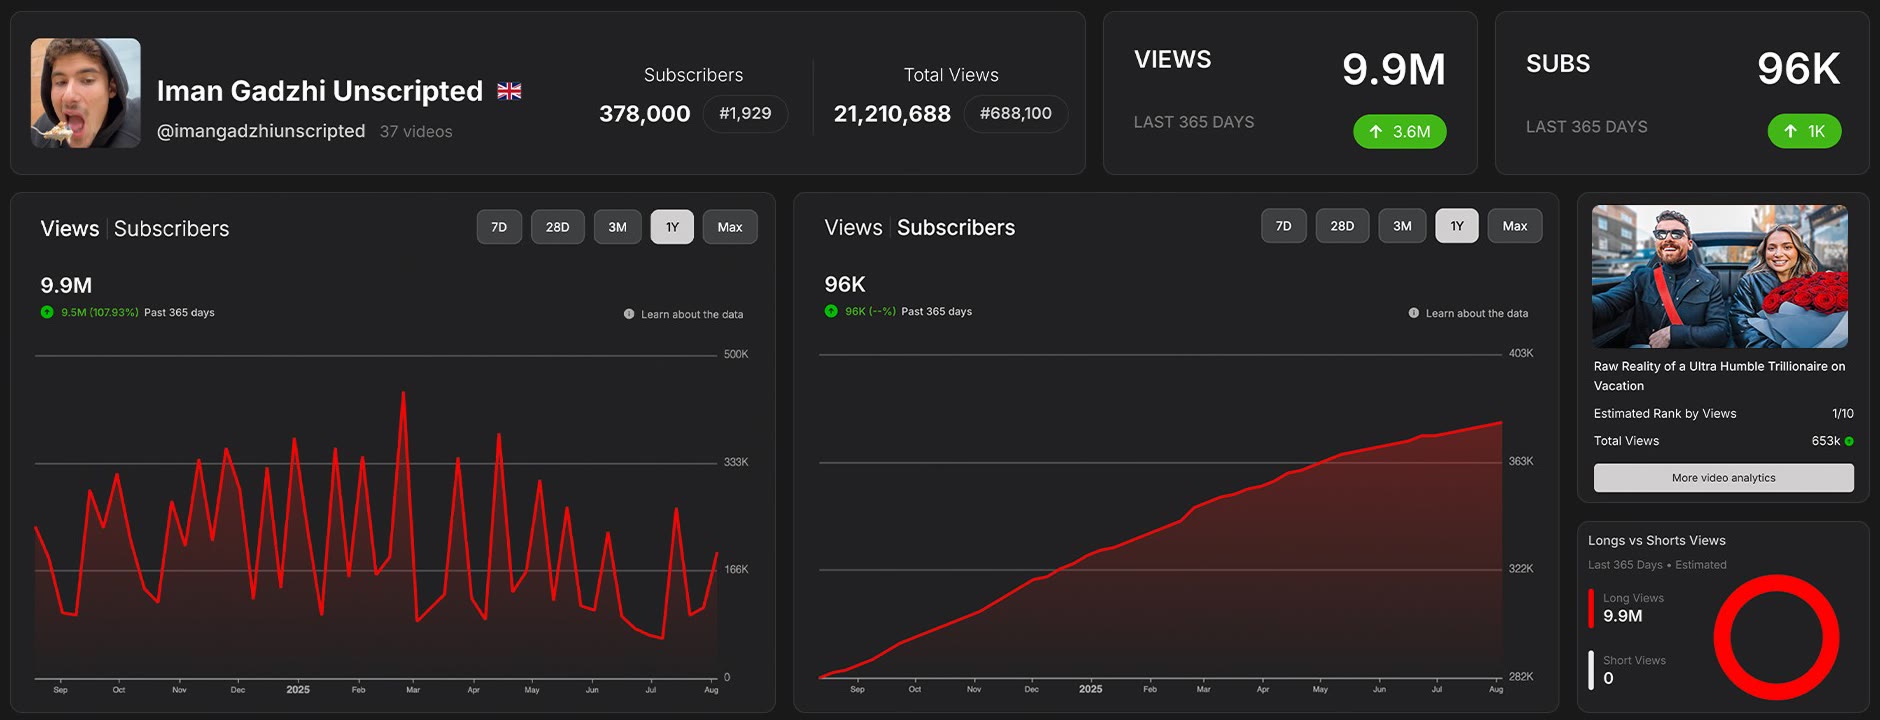Viewport: 1880px width, 720px height.
Task: Click the info icon by left chart's 'Learn about the data'
Action: [629, 314]
